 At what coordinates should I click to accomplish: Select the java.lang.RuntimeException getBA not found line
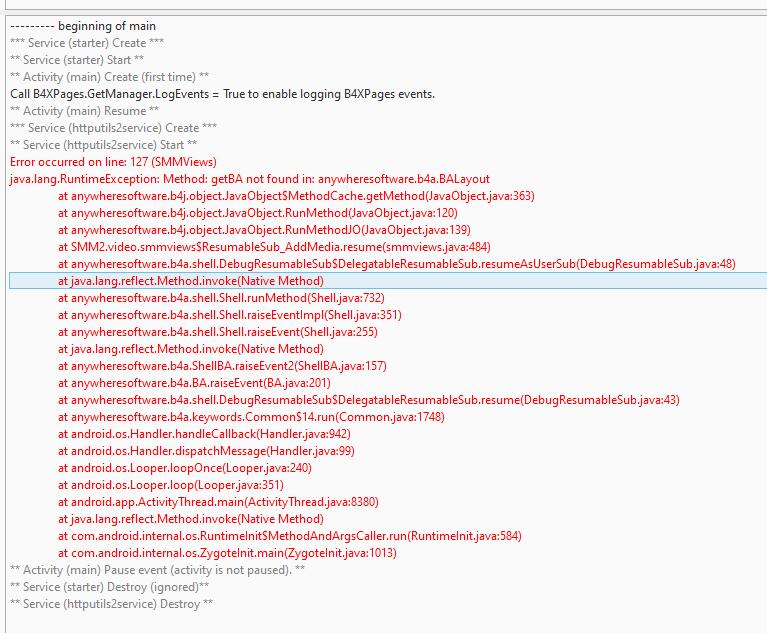(x=249, y=179)
